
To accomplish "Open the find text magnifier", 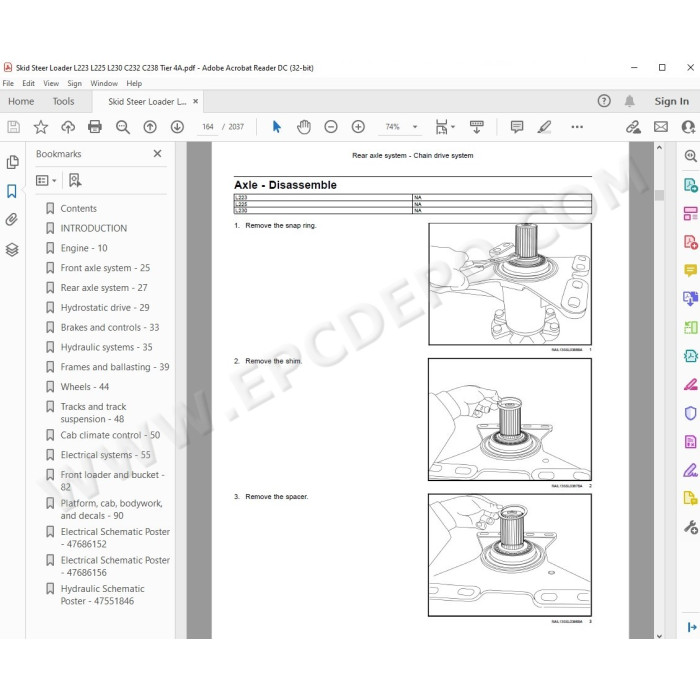I will pyautogui.click(x=123, y=127).
